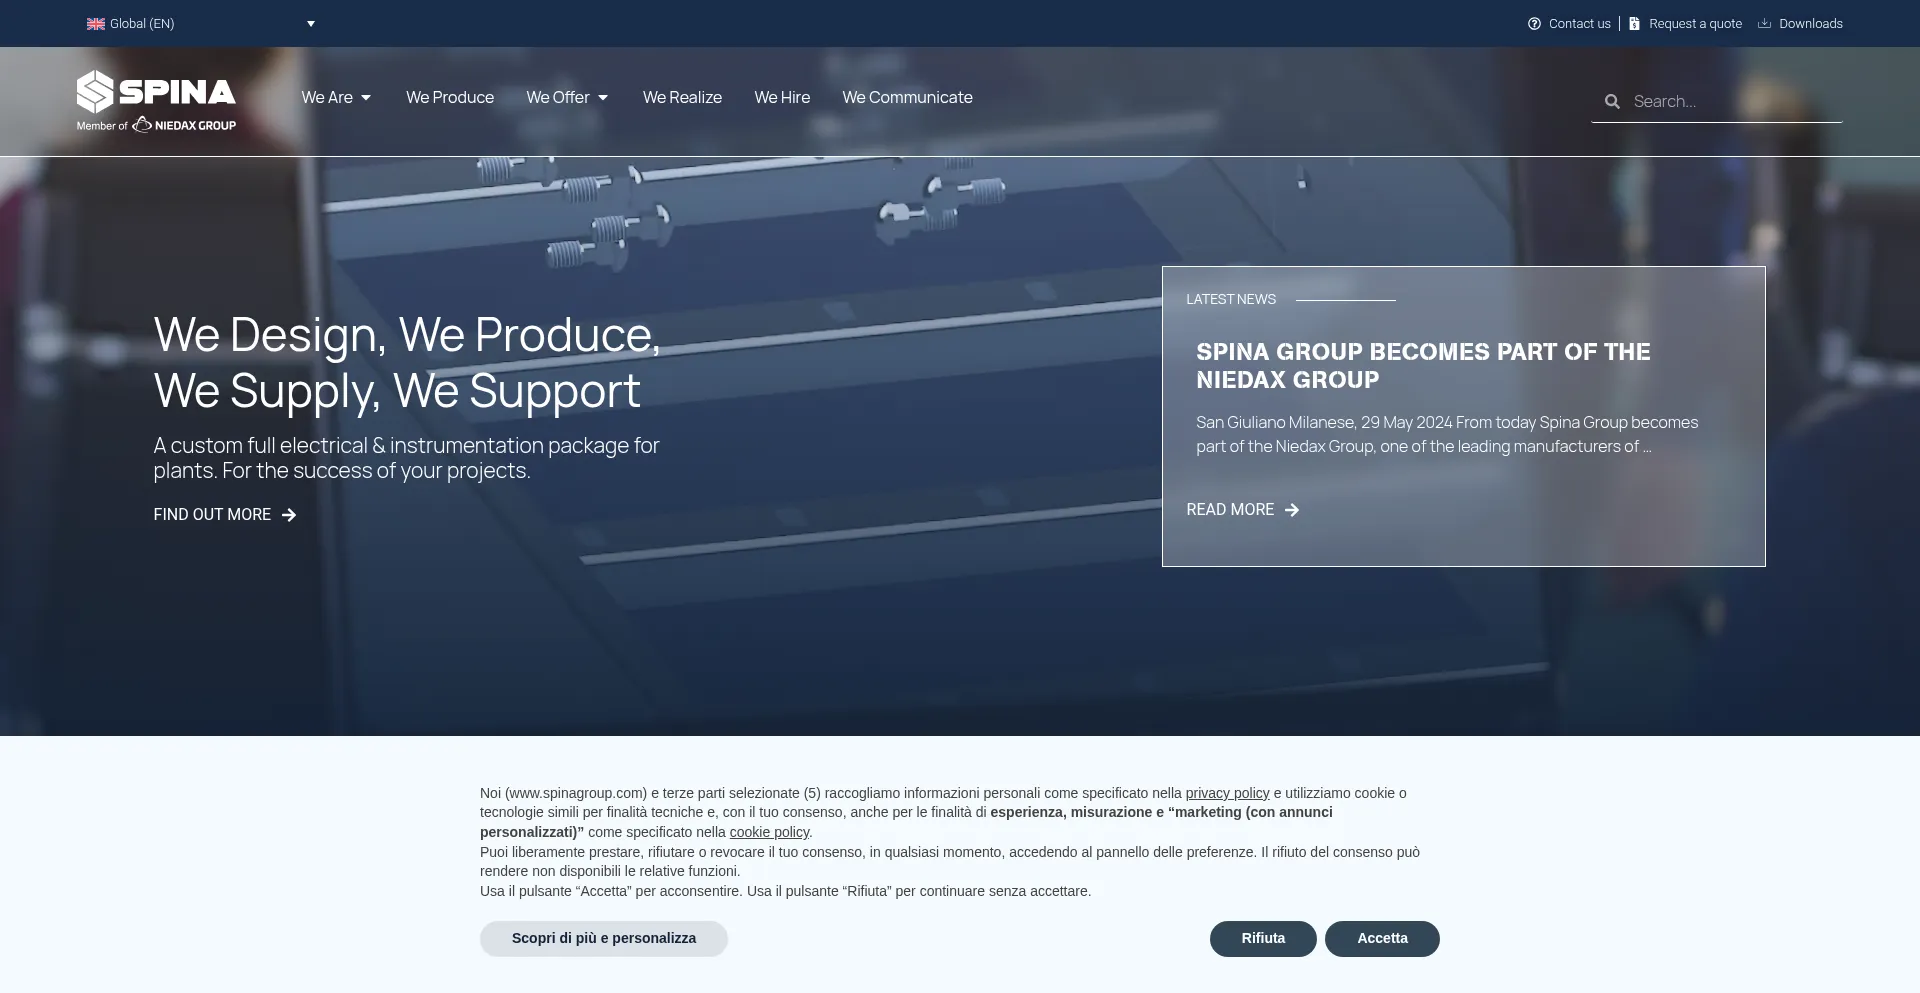Open the We Hire page
This screenshot has width=1920, height=993.
pyautogui.click(x=782, y=98)
